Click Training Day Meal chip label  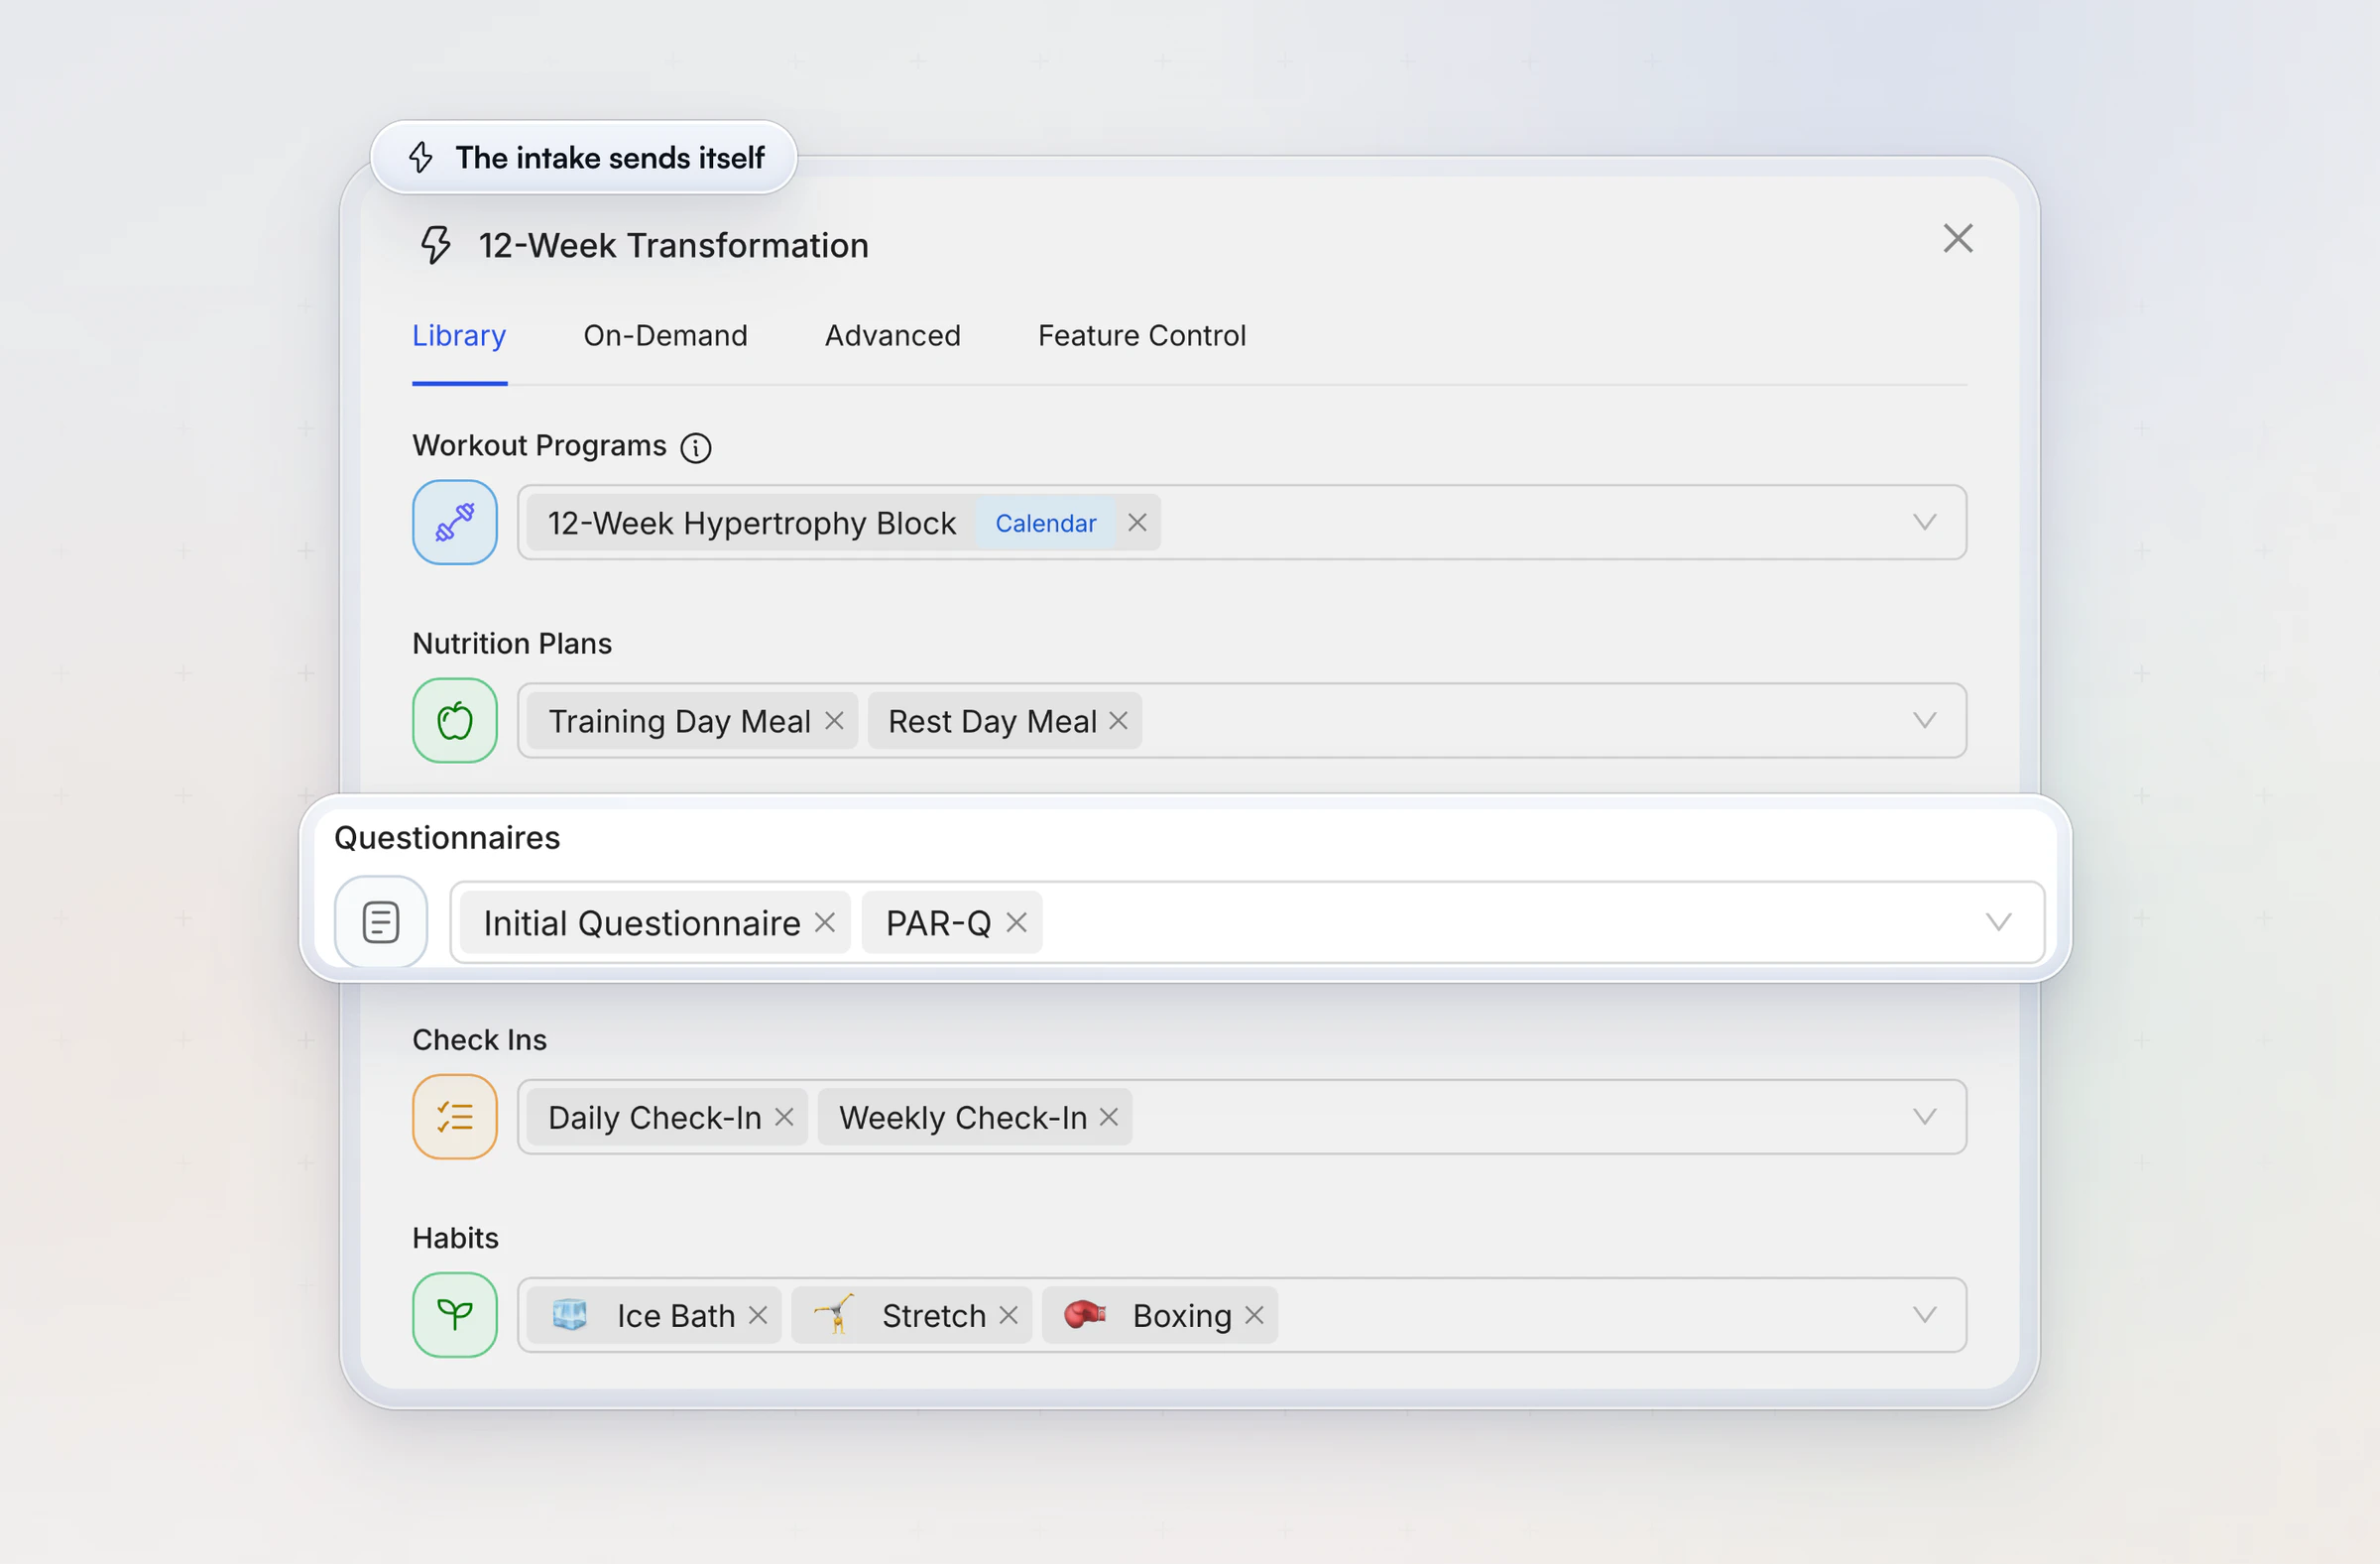tap(679, 721)
